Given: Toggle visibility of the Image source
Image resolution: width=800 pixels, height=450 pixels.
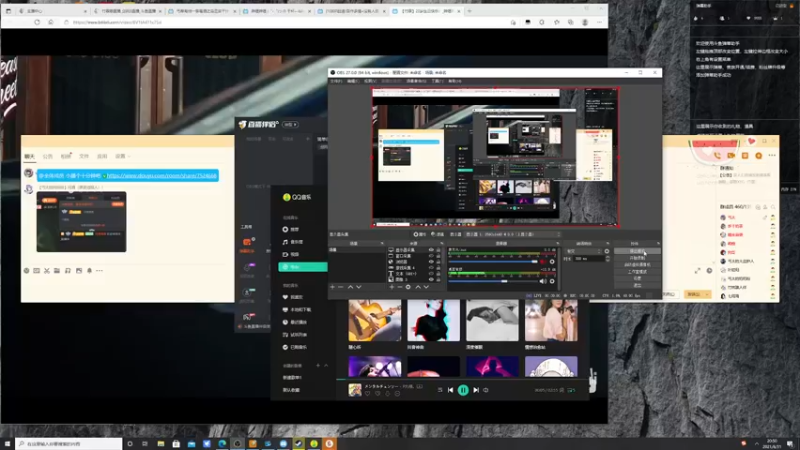Looking at the screenshot, I should [431, 279].
